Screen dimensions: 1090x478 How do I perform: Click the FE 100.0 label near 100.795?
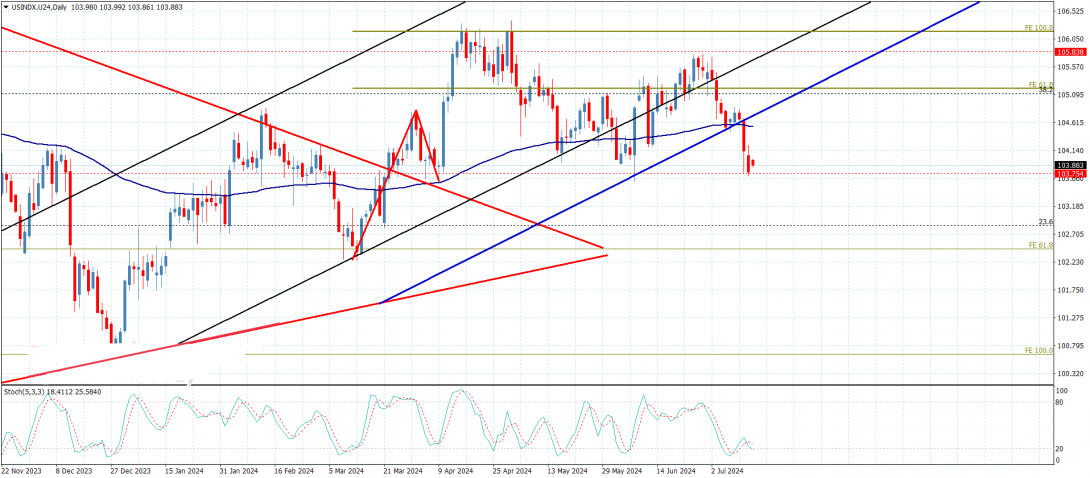(1039, 351)
